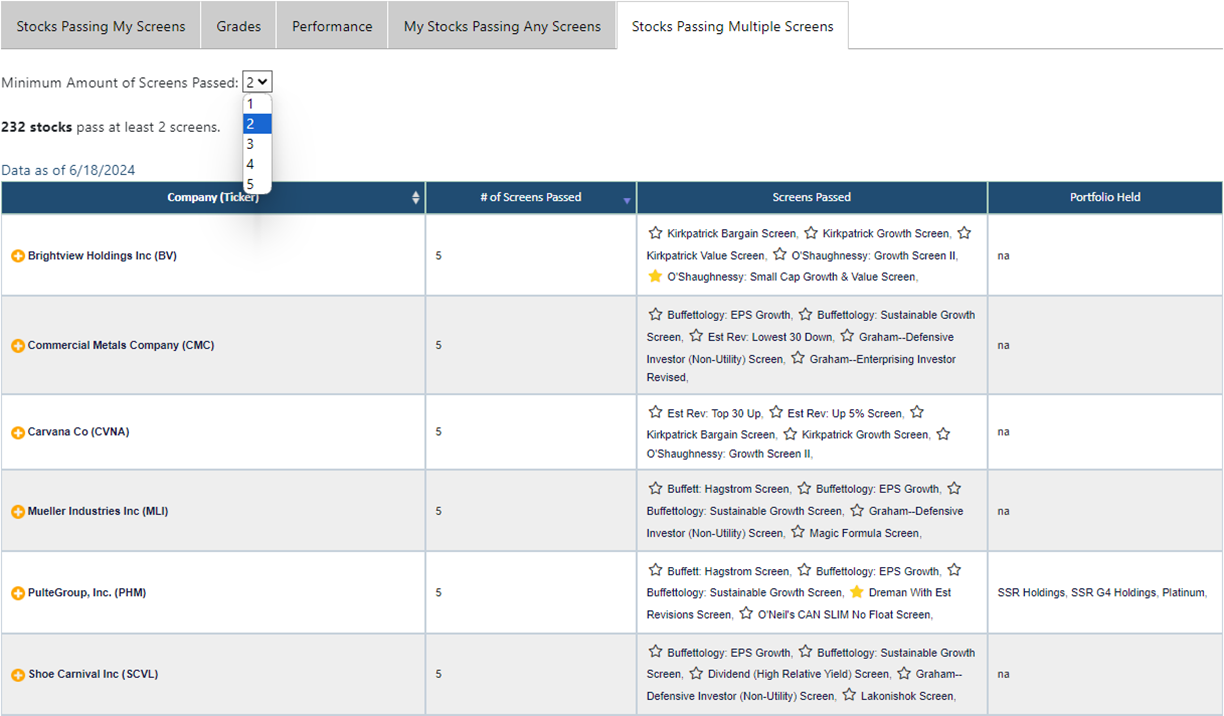Star Graham--Defensive Investor screen in Mueller row
1224x716 pixels.
click(857, 510)
